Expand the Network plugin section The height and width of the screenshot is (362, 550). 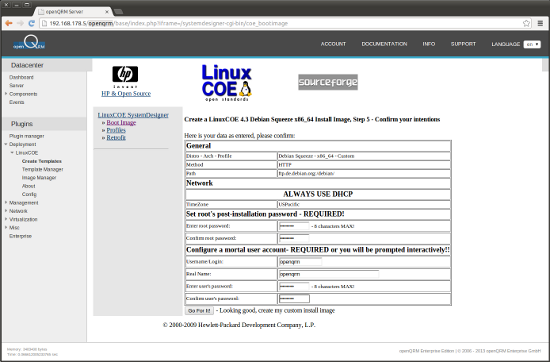coord(6,211)
